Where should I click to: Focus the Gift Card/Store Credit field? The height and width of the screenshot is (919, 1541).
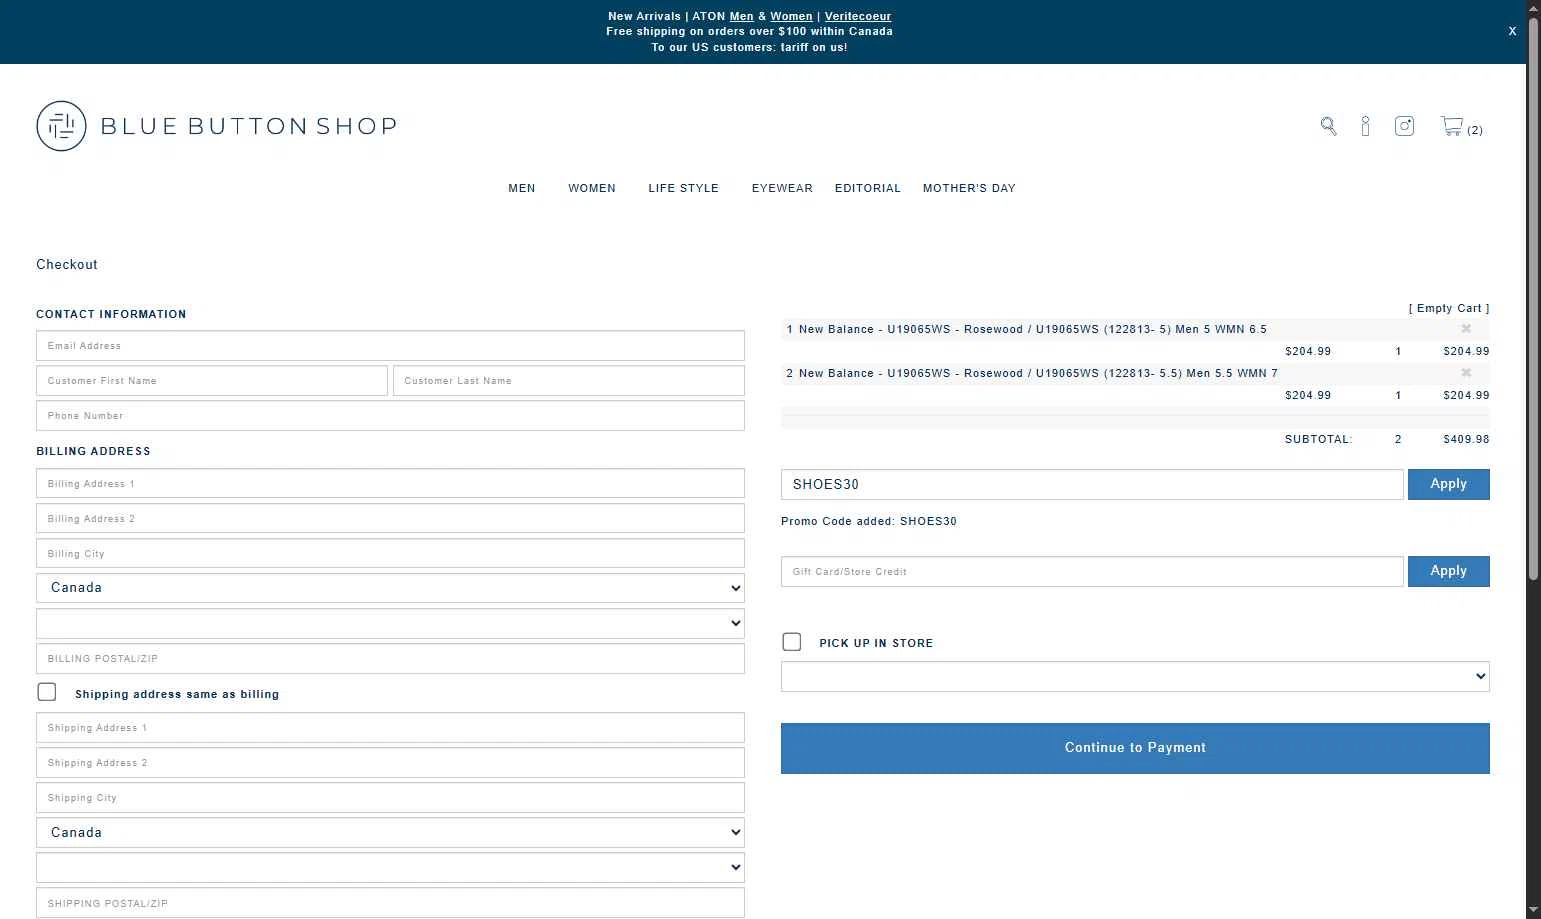pyautogui.click(x=1092, y=571)
